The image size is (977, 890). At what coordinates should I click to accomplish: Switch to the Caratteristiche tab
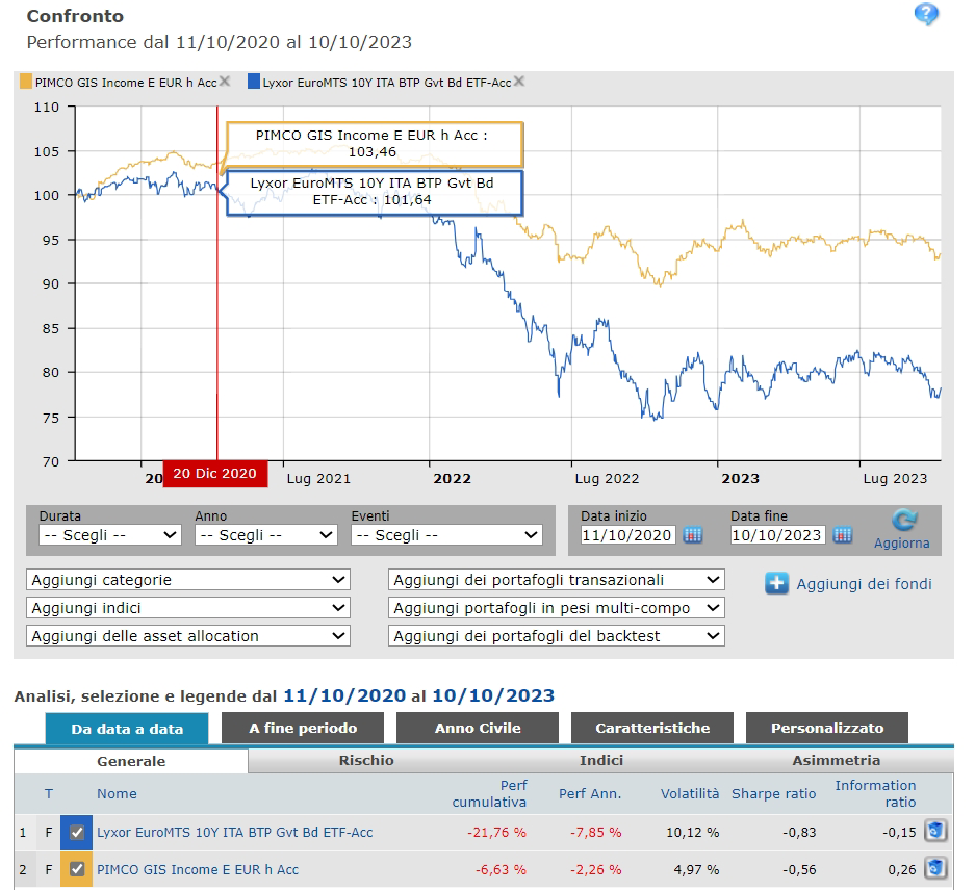click(652, 728)
